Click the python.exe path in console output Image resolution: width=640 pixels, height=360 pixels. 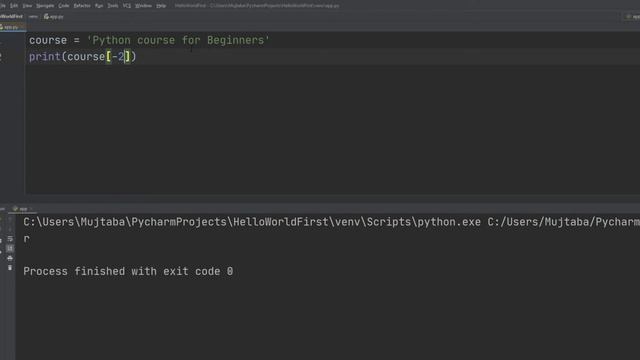tap(252, 222)
